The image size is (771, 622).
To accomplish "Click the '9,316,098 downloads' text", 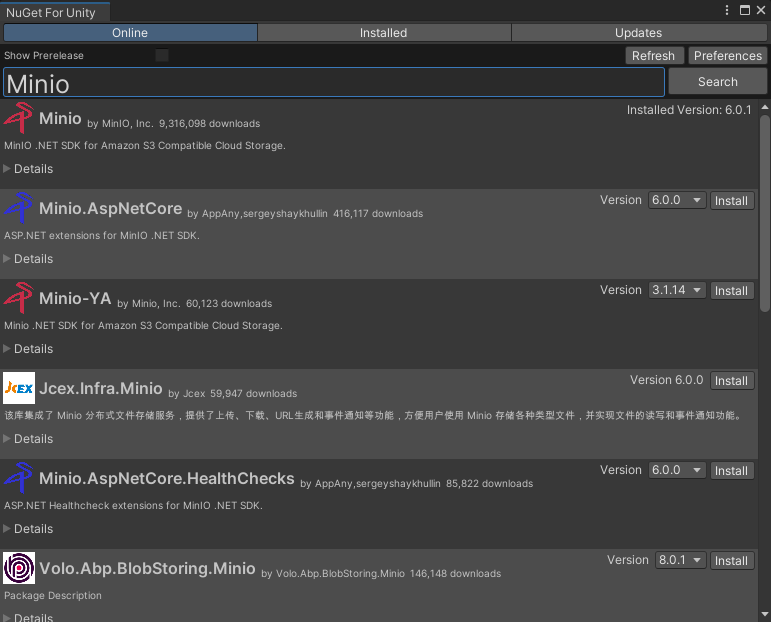I will [209, 123].
